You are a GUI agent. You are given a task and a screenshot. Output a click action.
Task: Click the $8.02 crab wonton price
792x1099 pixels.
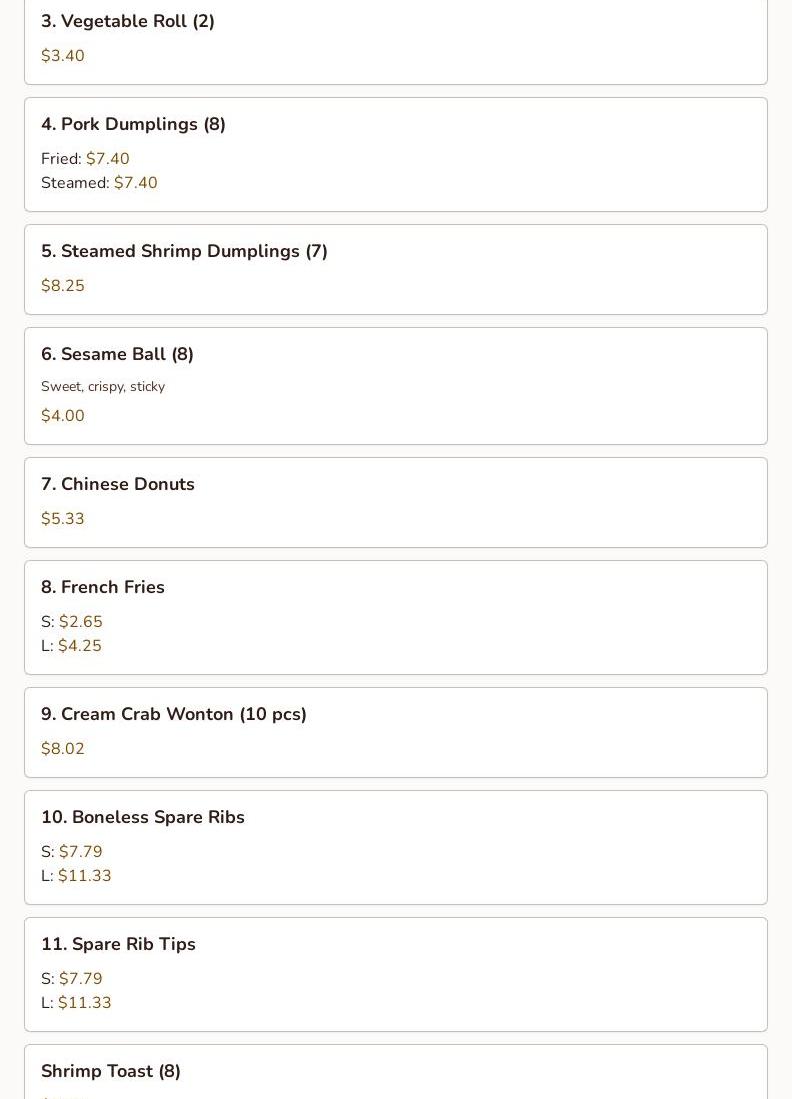click(62, 748)
